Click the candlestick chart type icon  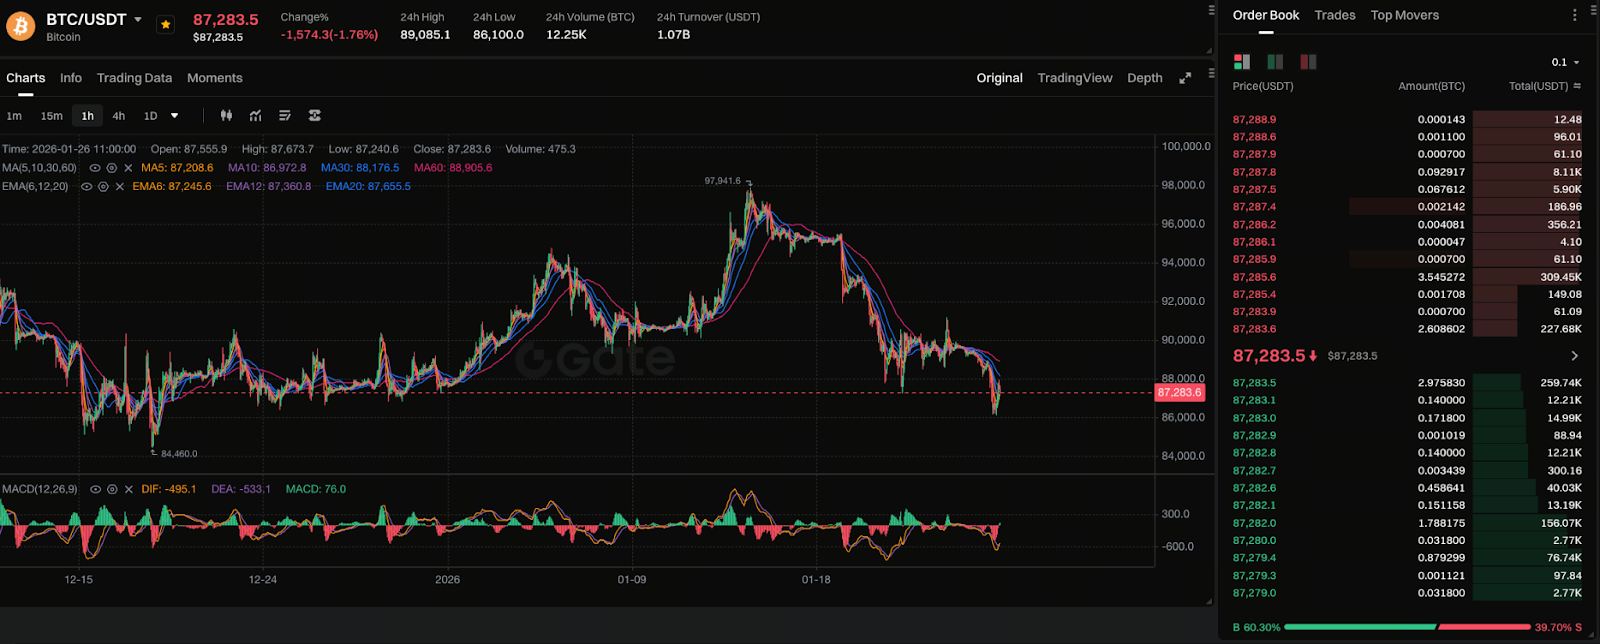pos(226,116)
